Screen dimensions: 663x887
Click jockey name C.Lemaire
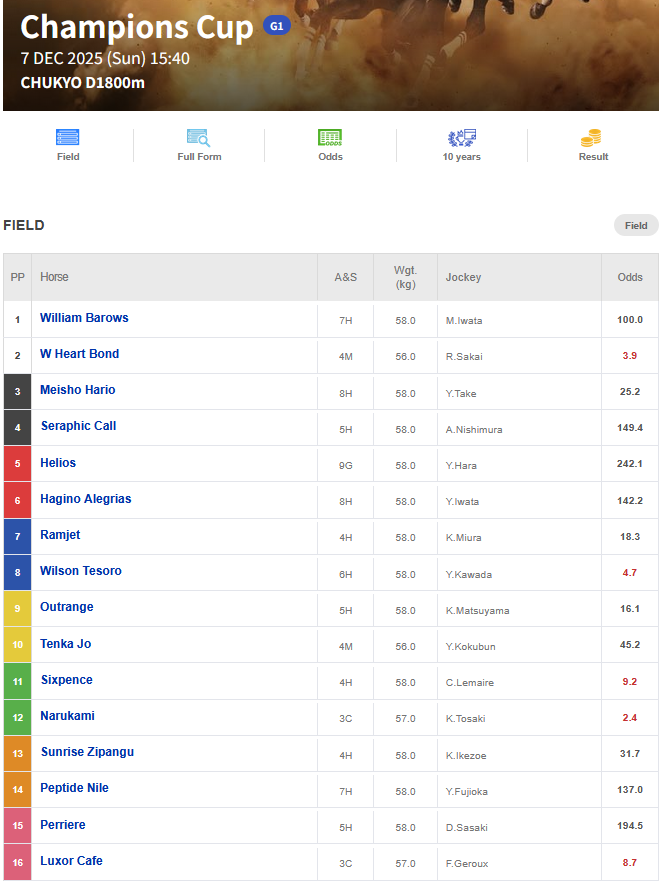pyautogui.click(x=470, y=683)
